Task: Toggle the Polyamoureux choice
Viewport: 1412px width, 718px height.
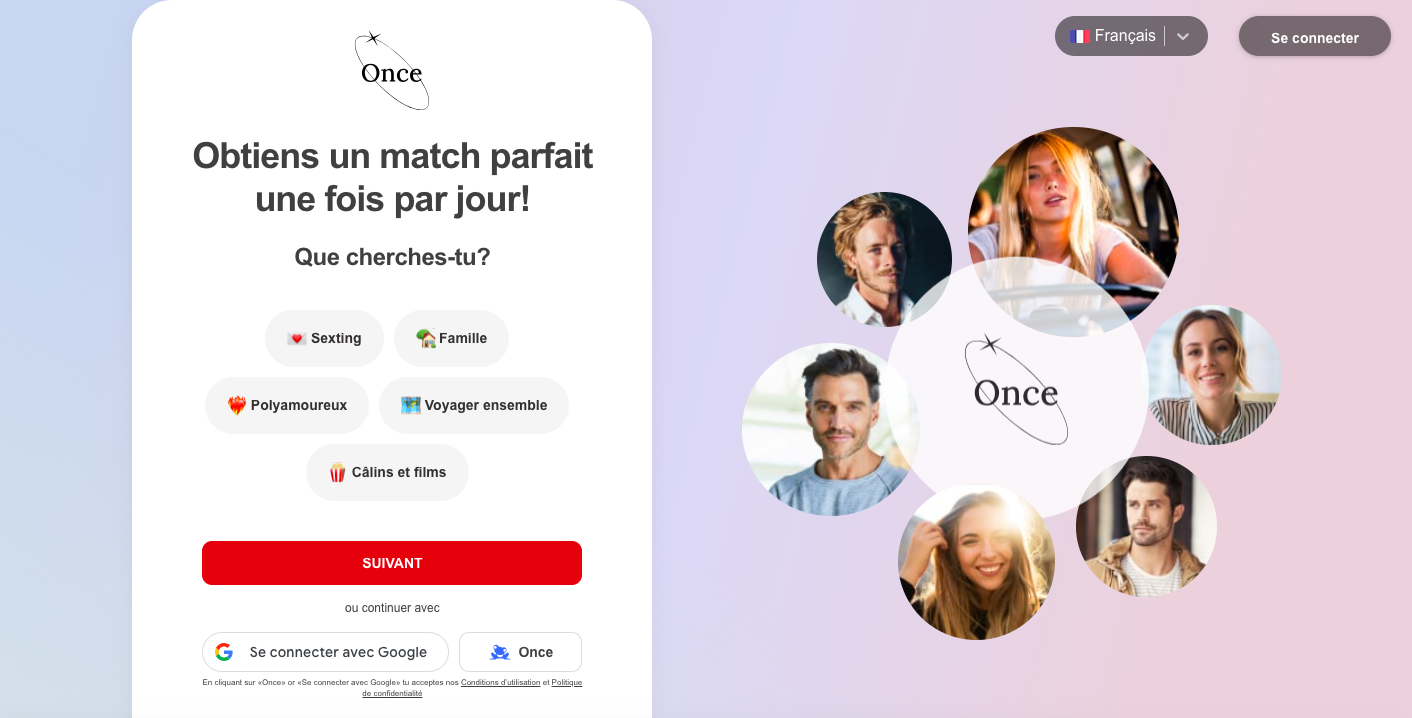Action: (x=287, y=405)
